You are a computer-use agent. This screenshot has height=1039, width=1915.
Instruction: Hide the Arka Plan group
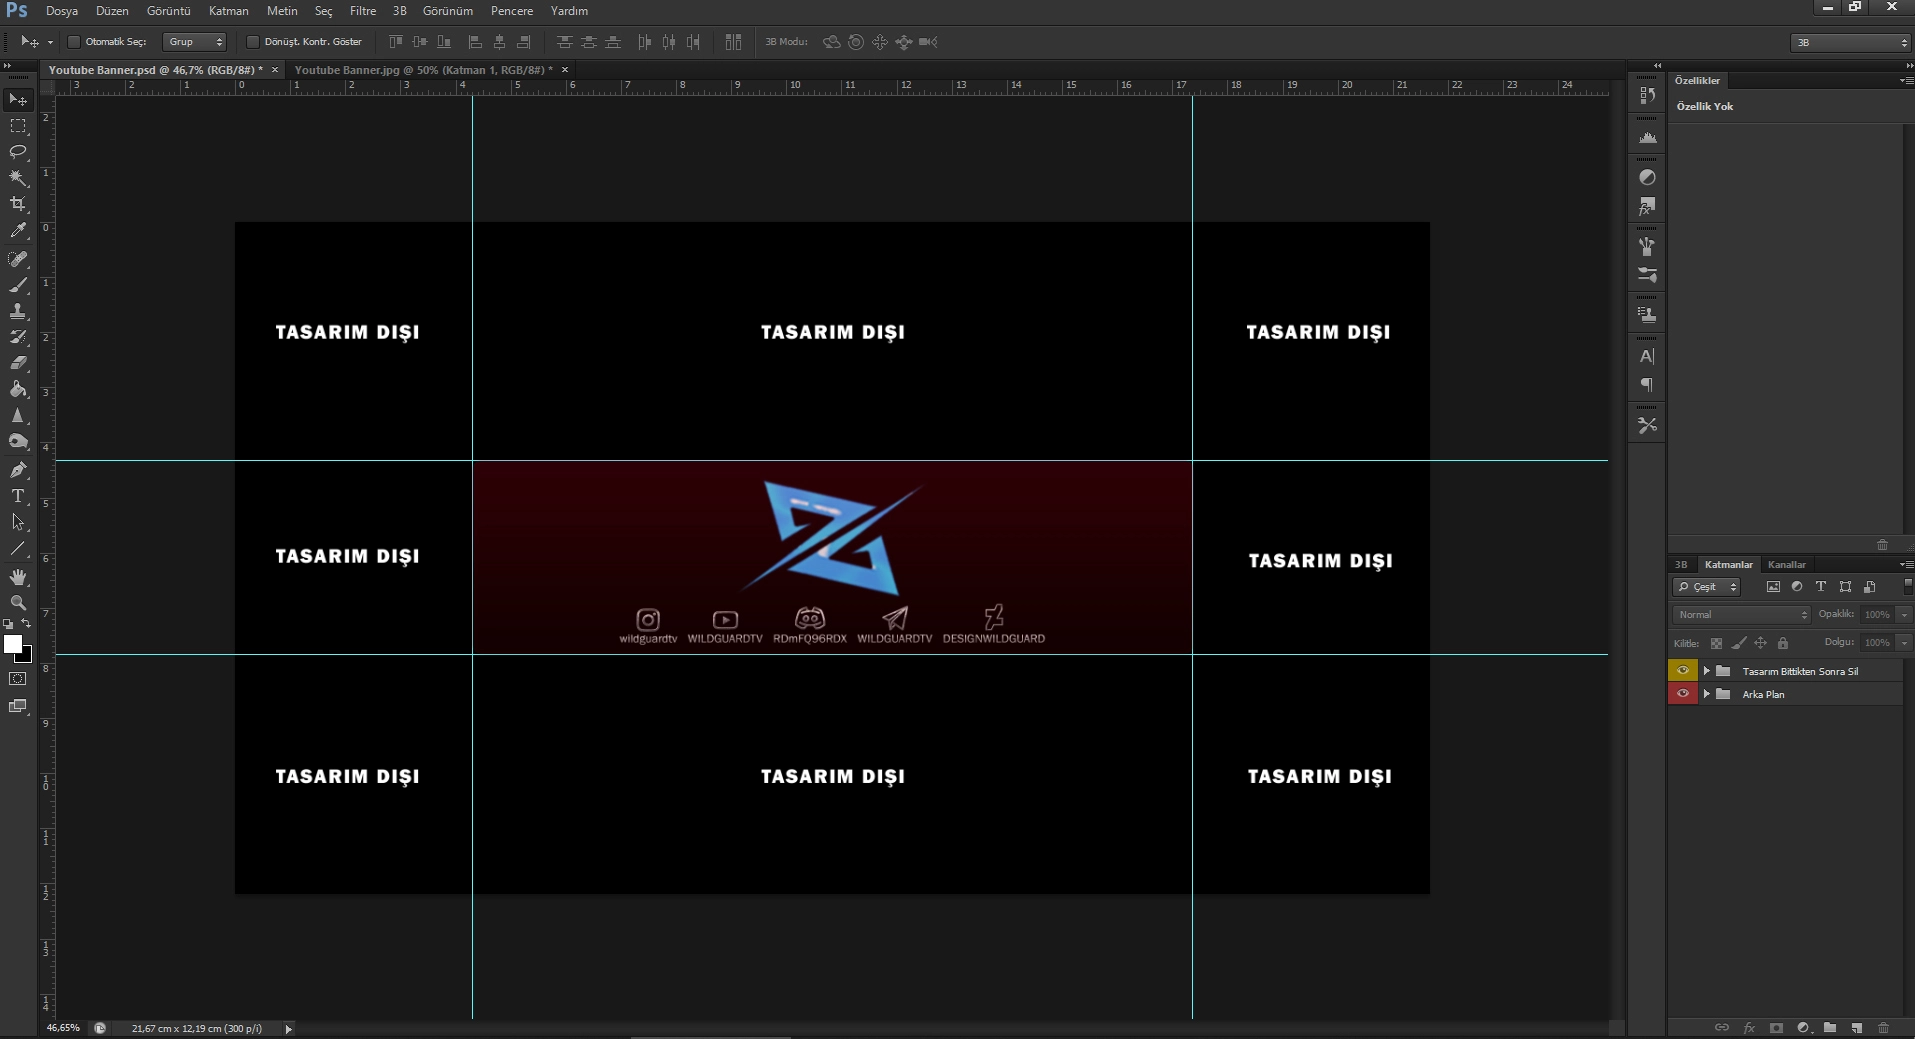tap(1683, 694)
